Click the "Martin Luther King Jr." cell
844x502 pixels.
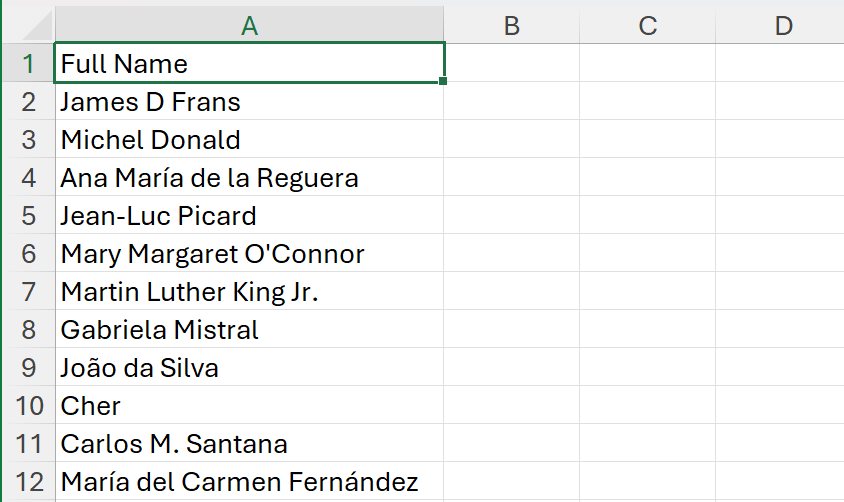(x=249, y=292)
